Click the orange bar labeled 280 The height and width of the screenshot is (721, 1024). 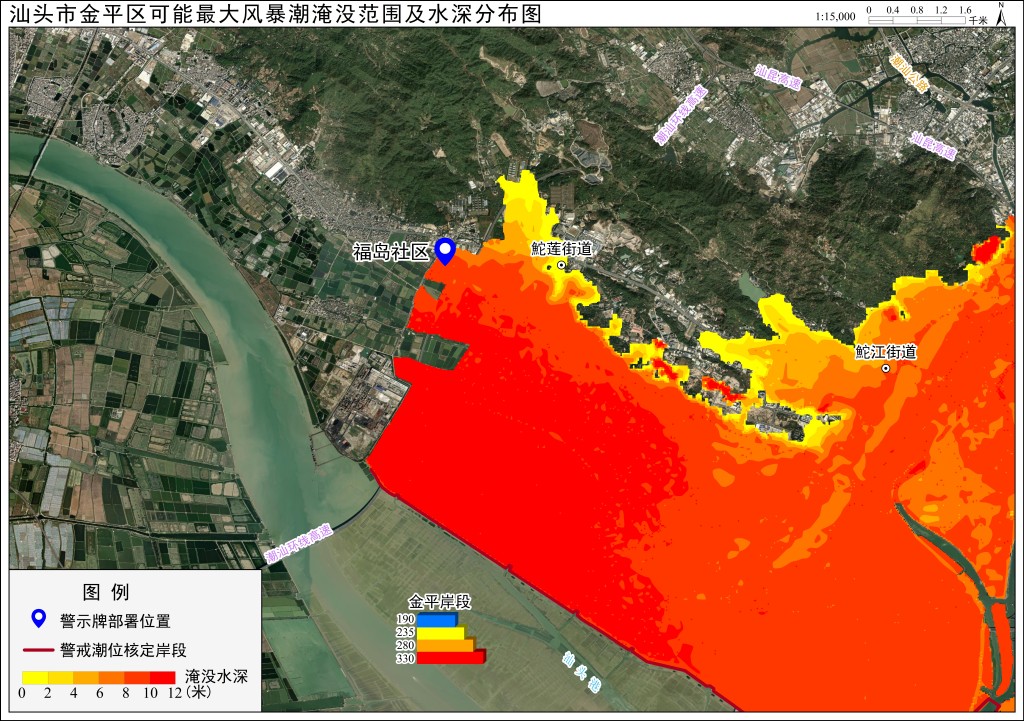(445, 645)
